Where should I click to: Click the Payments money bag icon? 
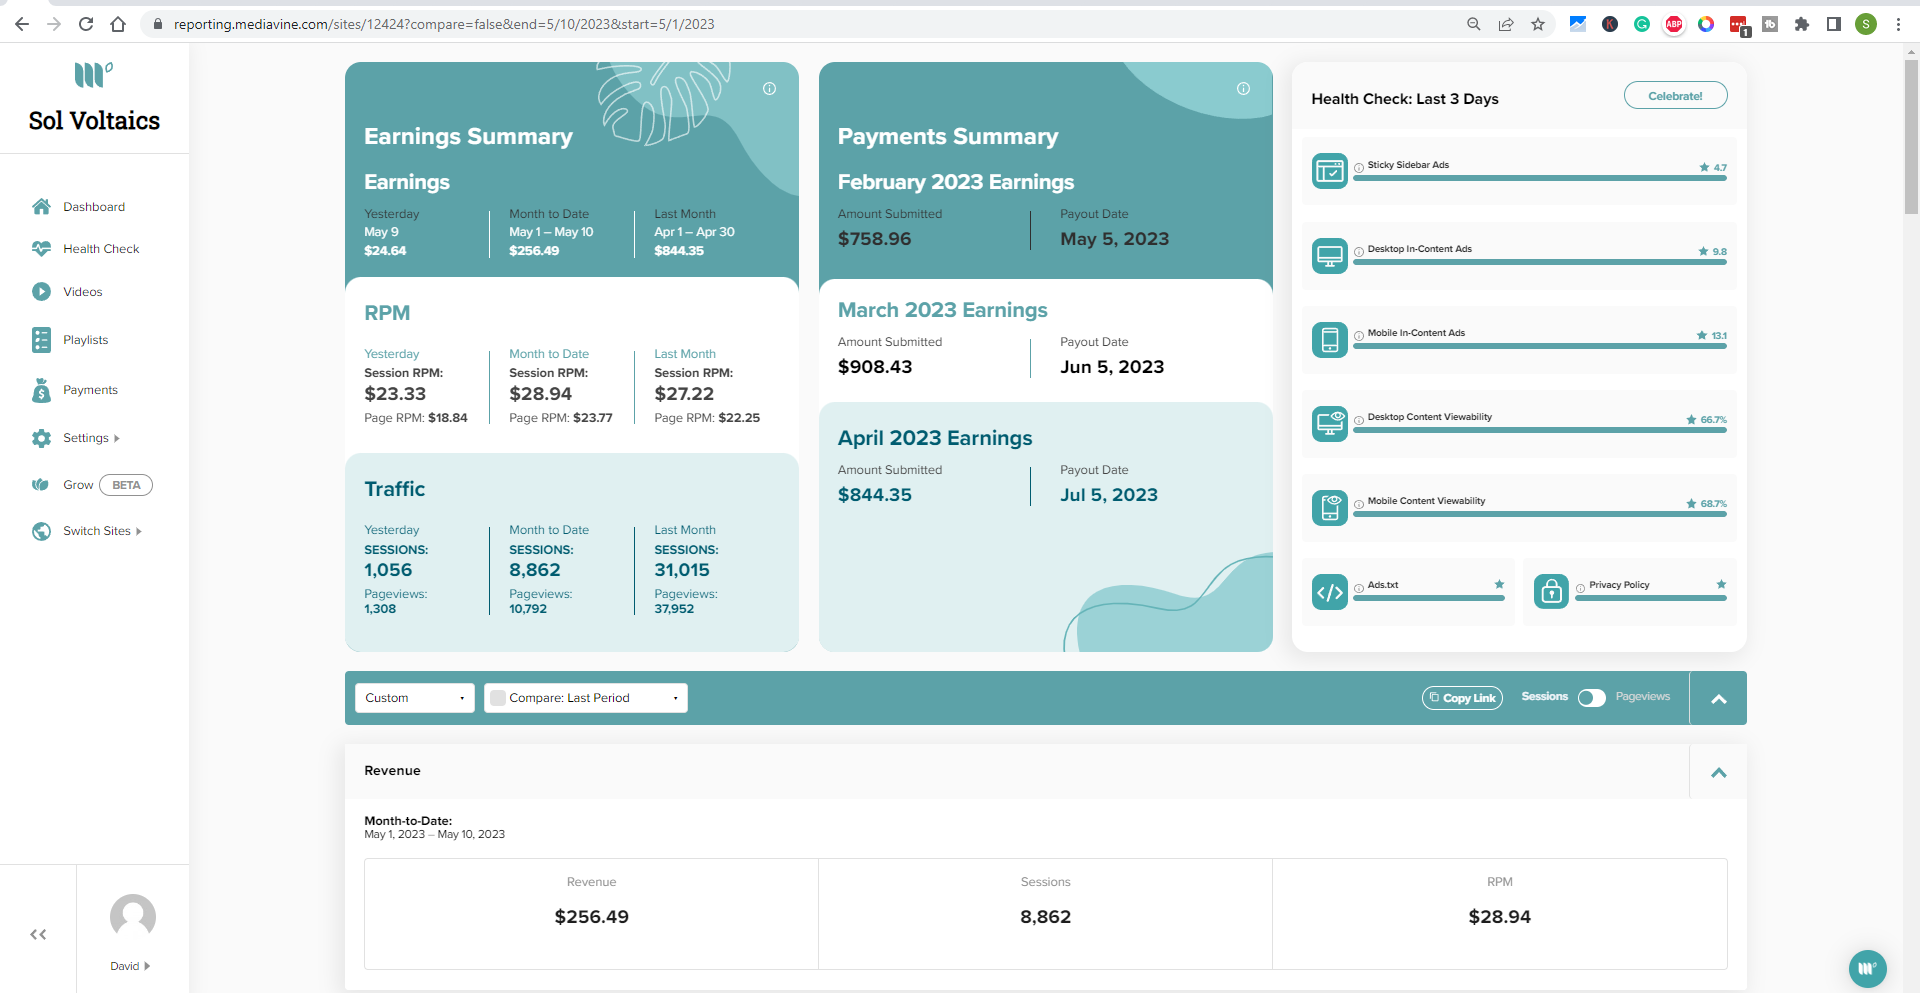[41, 390]
